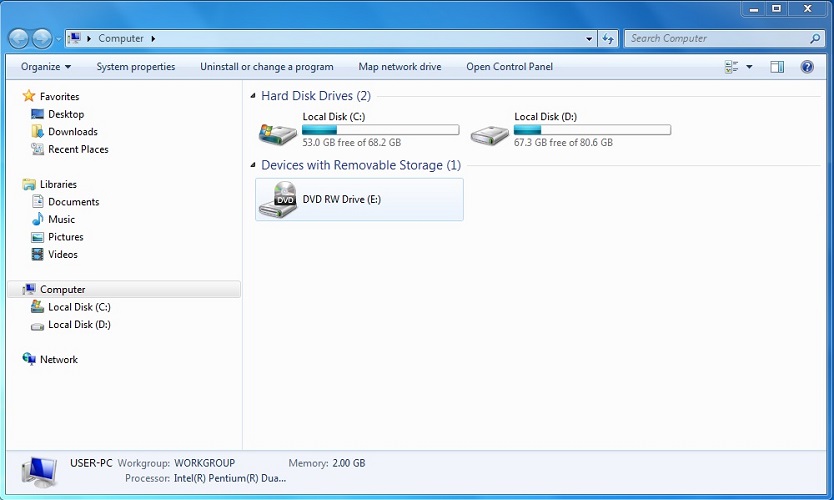Image resolution: width=834 pixels, height=500 pixels.
Task: Open the Pictures library
Action: coord(66,237)
